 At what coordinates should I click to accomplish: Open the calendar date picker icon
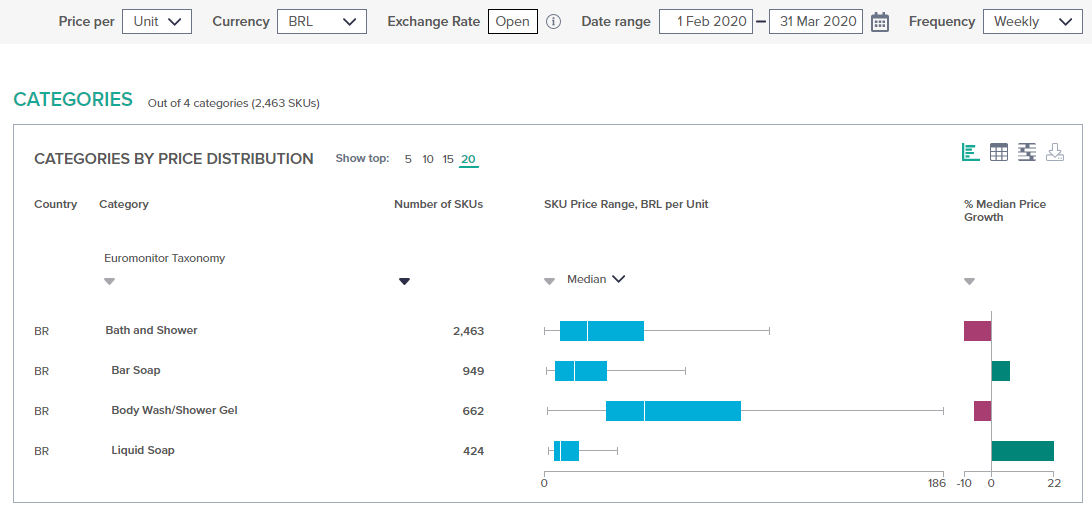(x=880, y=22)
